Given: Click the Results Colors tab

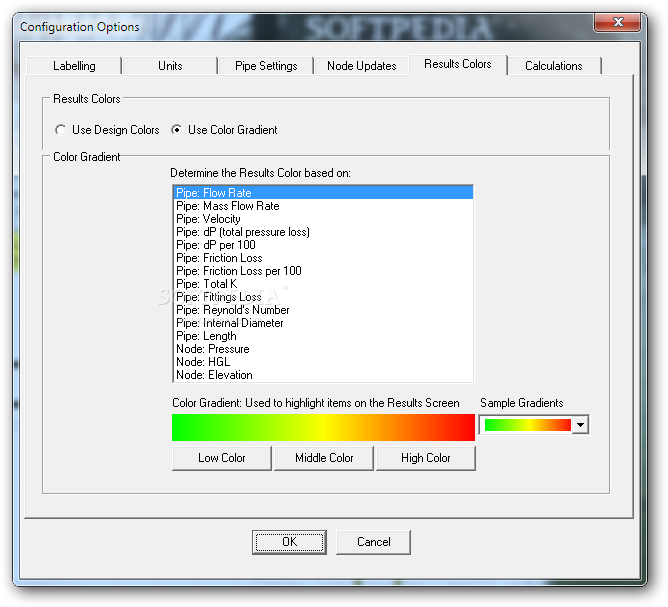Looking at the screenshot, I should [458, 65].
